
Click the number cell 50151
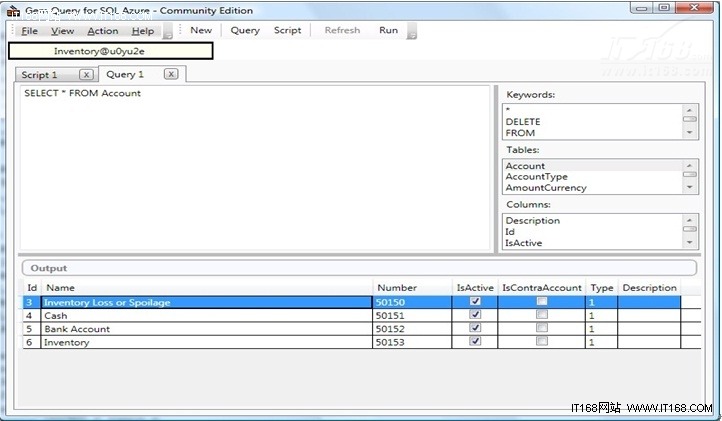tap(412, 316)
